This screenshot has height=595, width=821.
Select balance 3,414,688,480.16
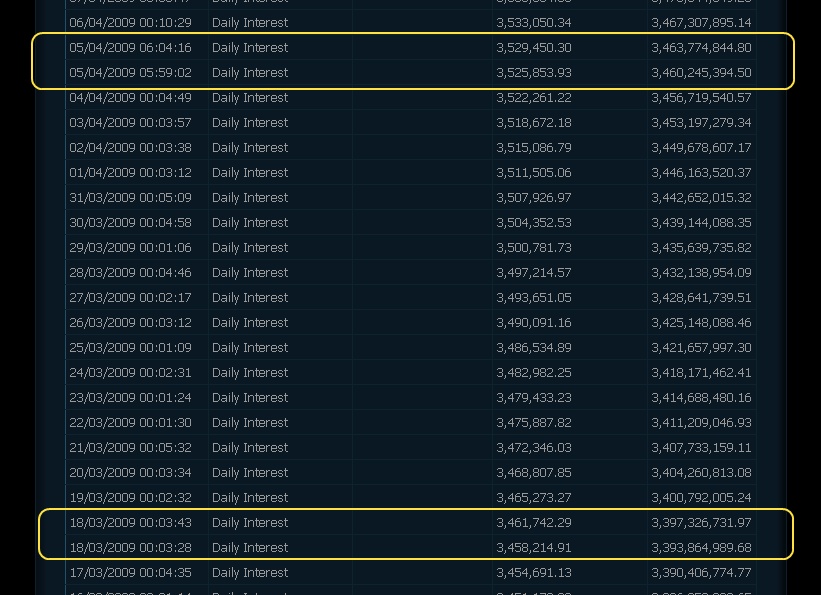pyautogui.click(x=701, y=398)
